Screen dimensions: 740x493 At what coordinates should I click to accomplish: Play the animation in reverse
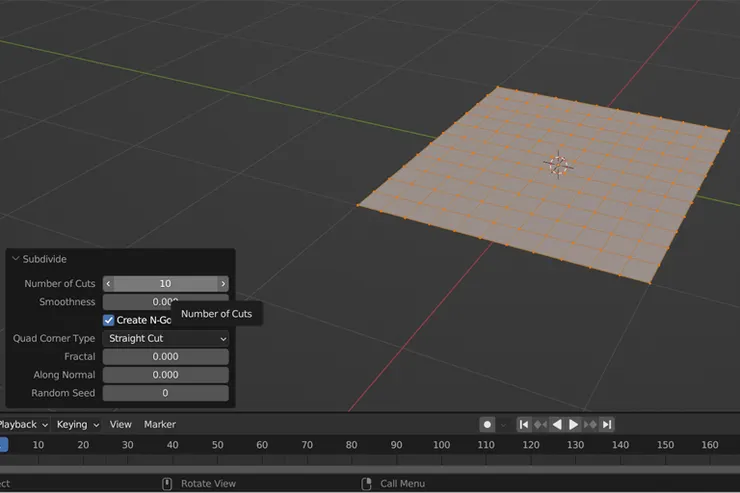557,424
